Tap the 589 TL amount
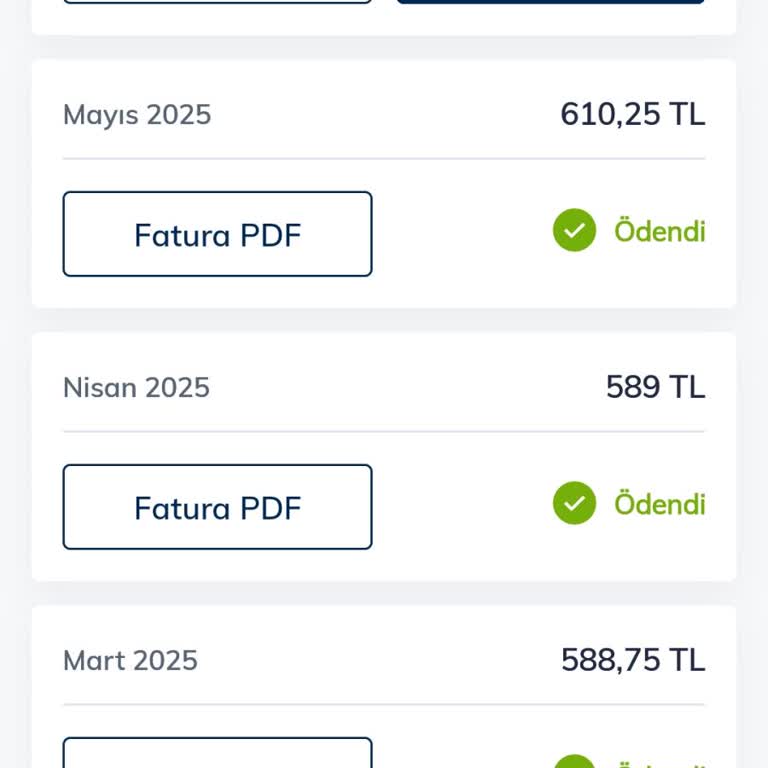Viewport: 768px width, 768px height. [x=655, y=387]
